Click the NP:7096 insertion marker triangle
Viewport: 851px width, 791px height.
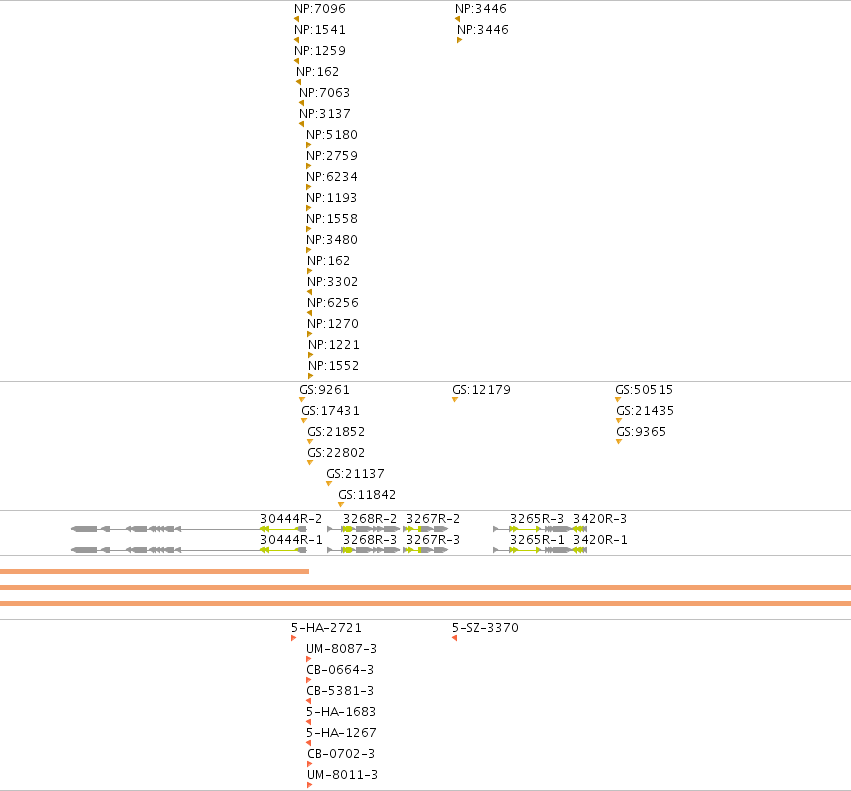coord(296,19)
